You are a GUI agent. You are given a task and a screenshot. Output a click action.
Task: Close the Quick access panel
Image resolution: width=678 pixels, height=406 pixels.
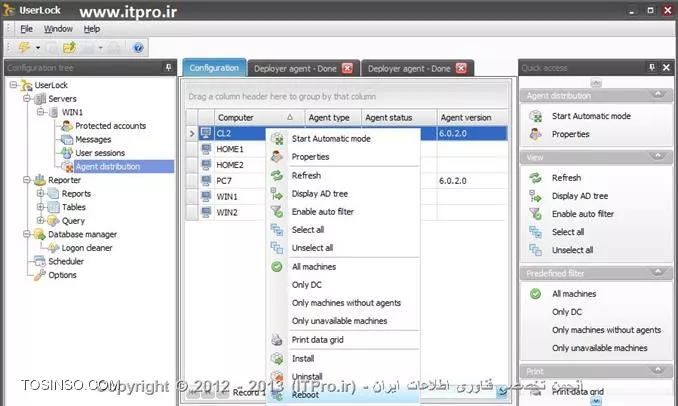666,67
